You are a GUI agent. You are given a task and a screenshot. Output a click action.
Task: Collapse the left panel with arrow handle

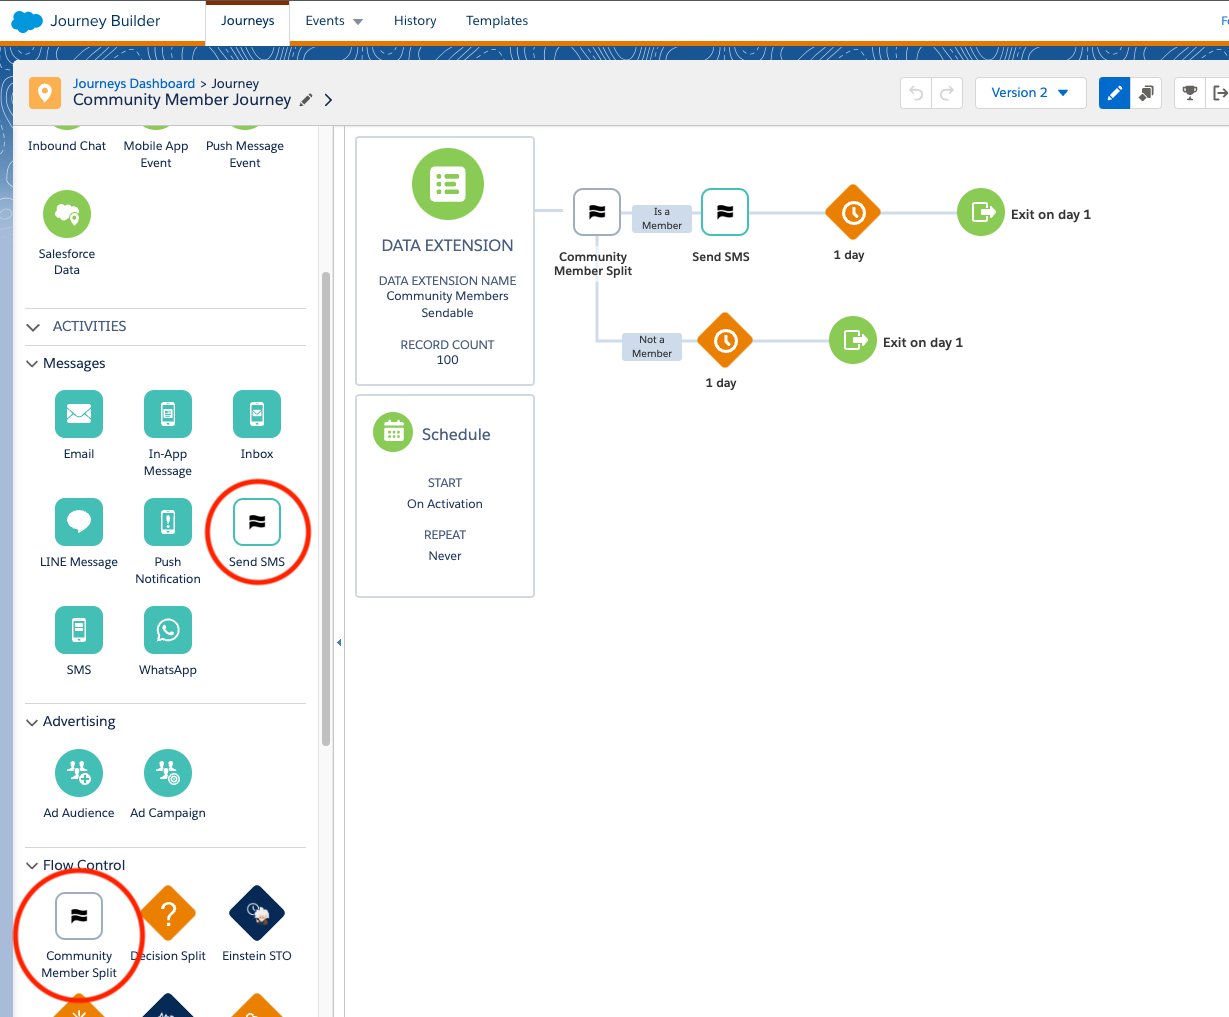339,642
